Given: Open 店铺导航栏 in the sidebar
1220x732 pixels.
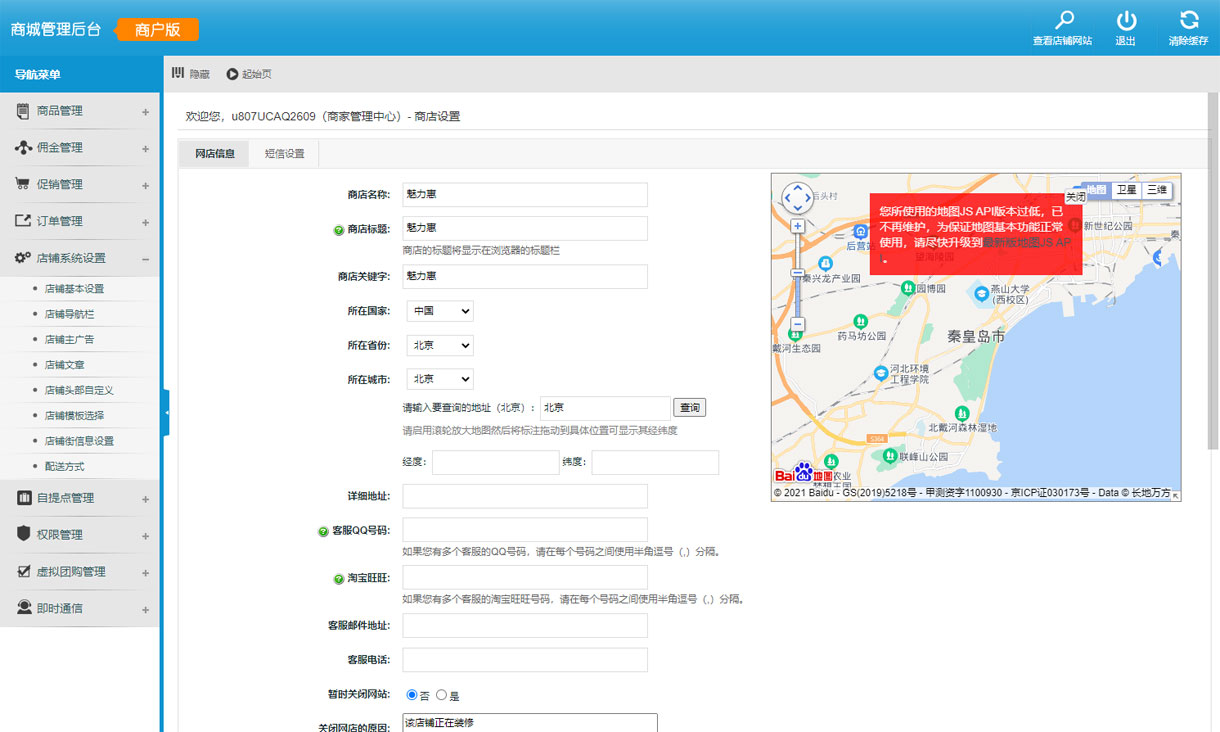Looking at the screenshot, I should pyautogui.click(x=69, y=314).
